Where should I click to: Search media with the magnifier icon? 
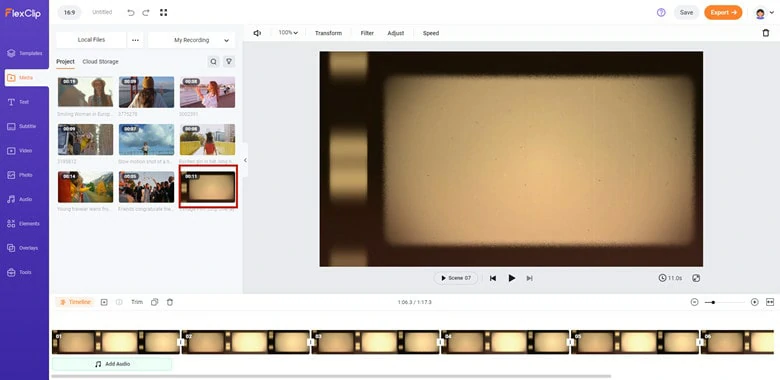point(213,62)
